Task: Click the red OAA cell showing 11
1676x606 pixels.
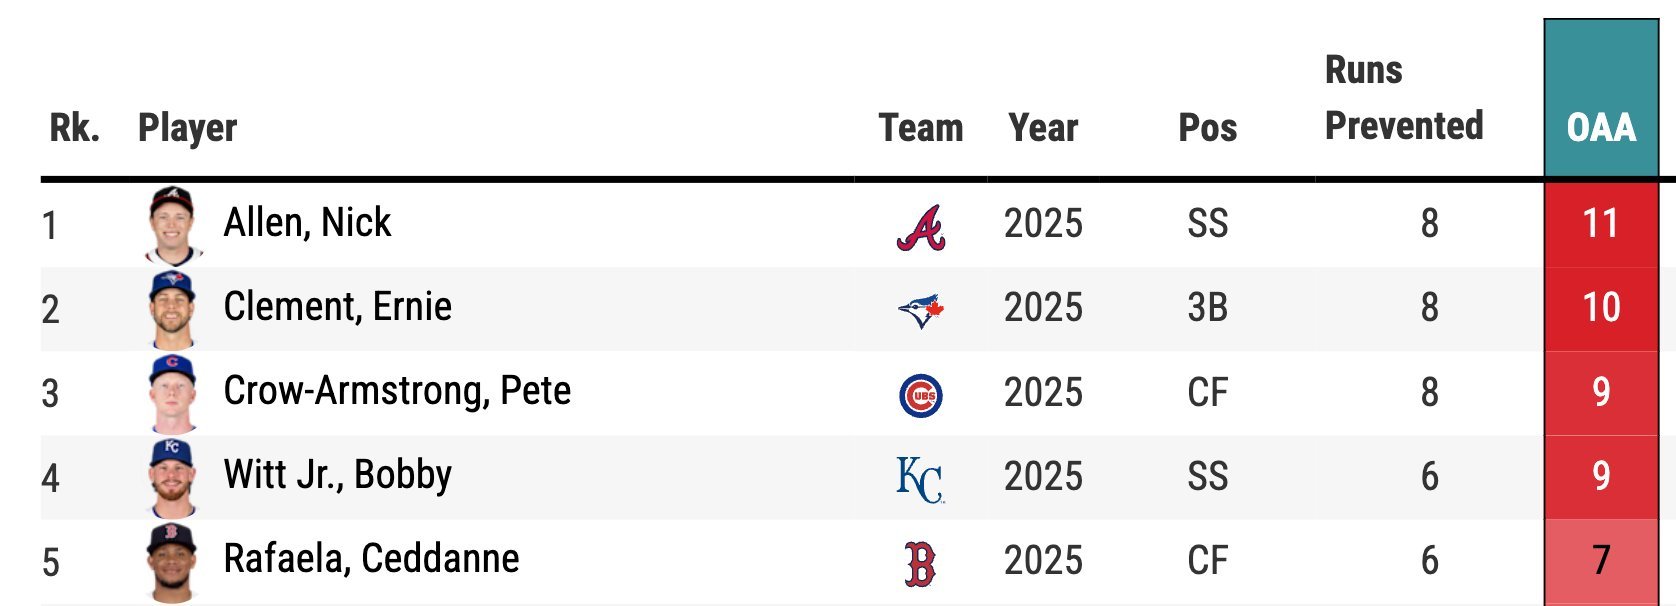Action: (x=1601, y=223)
